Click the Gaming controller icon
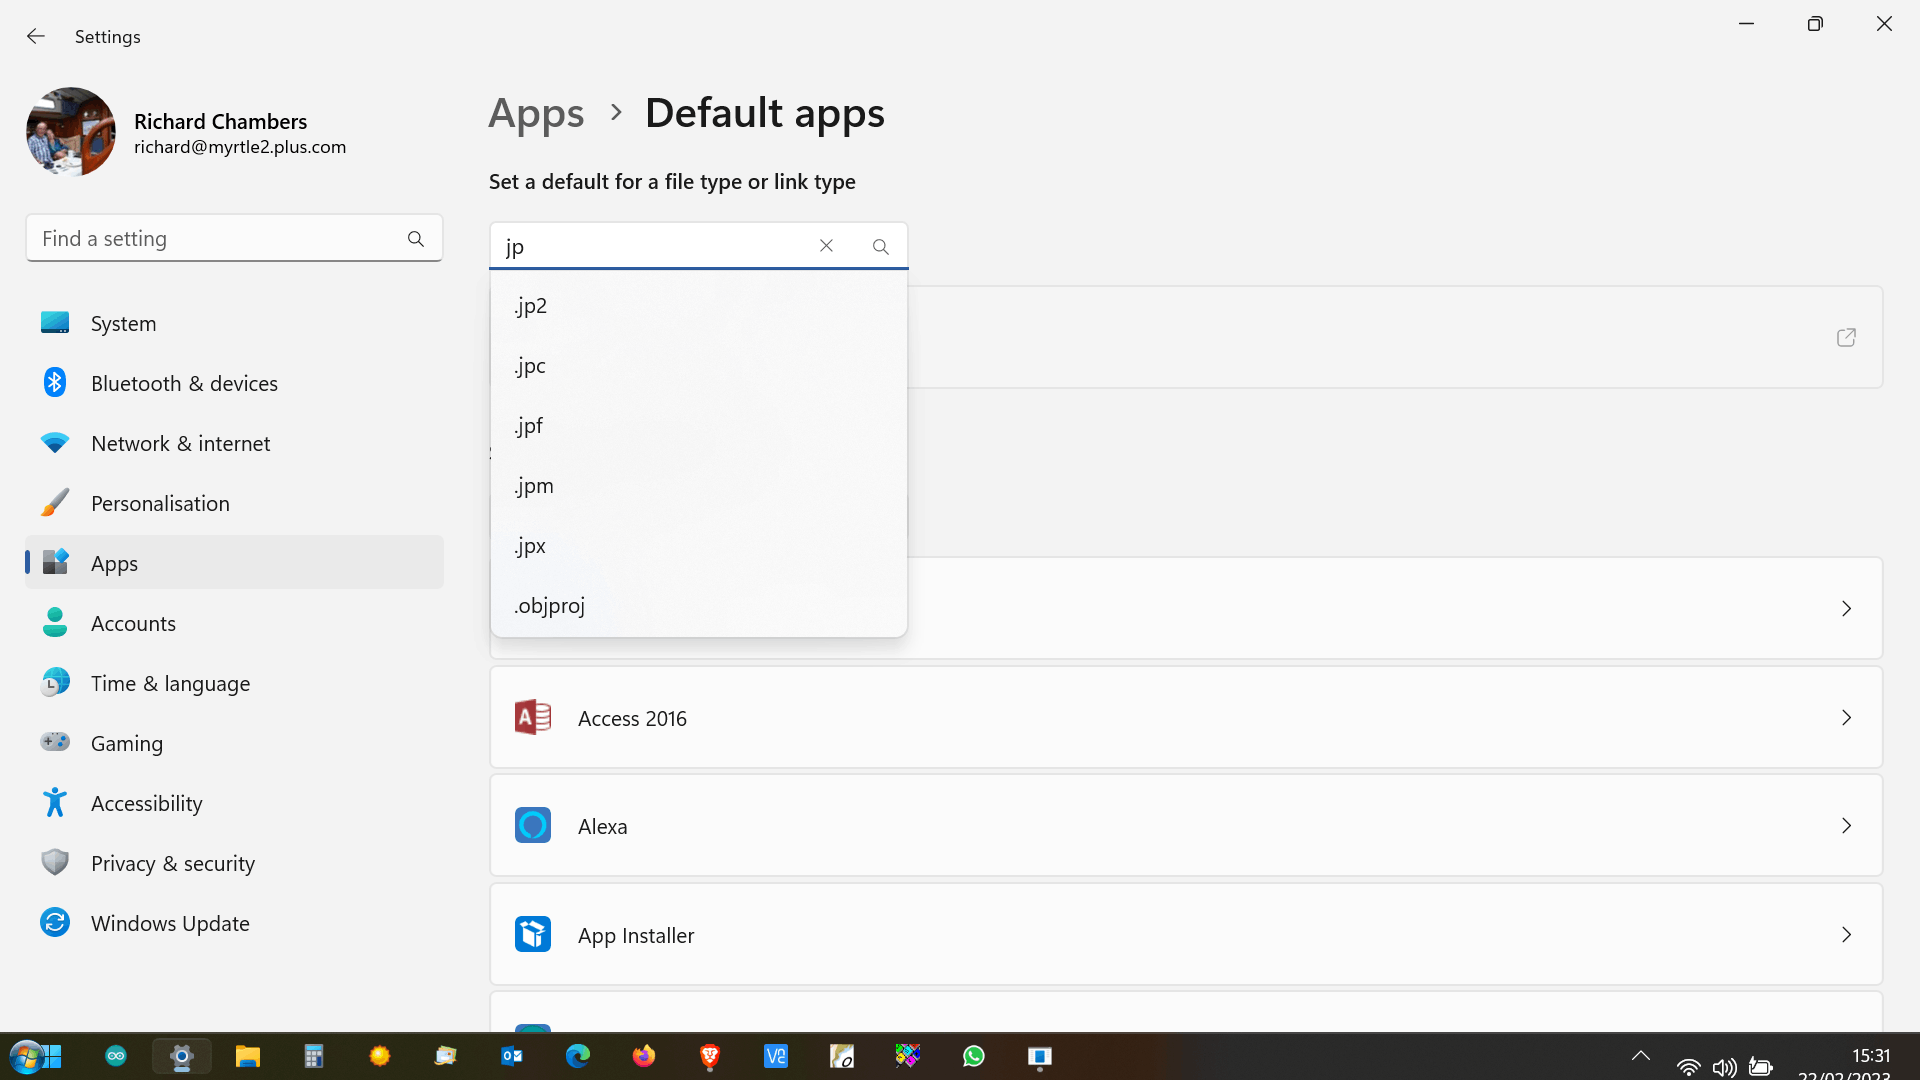Screen dimensions: 1920x1080 tap(55, 742)
